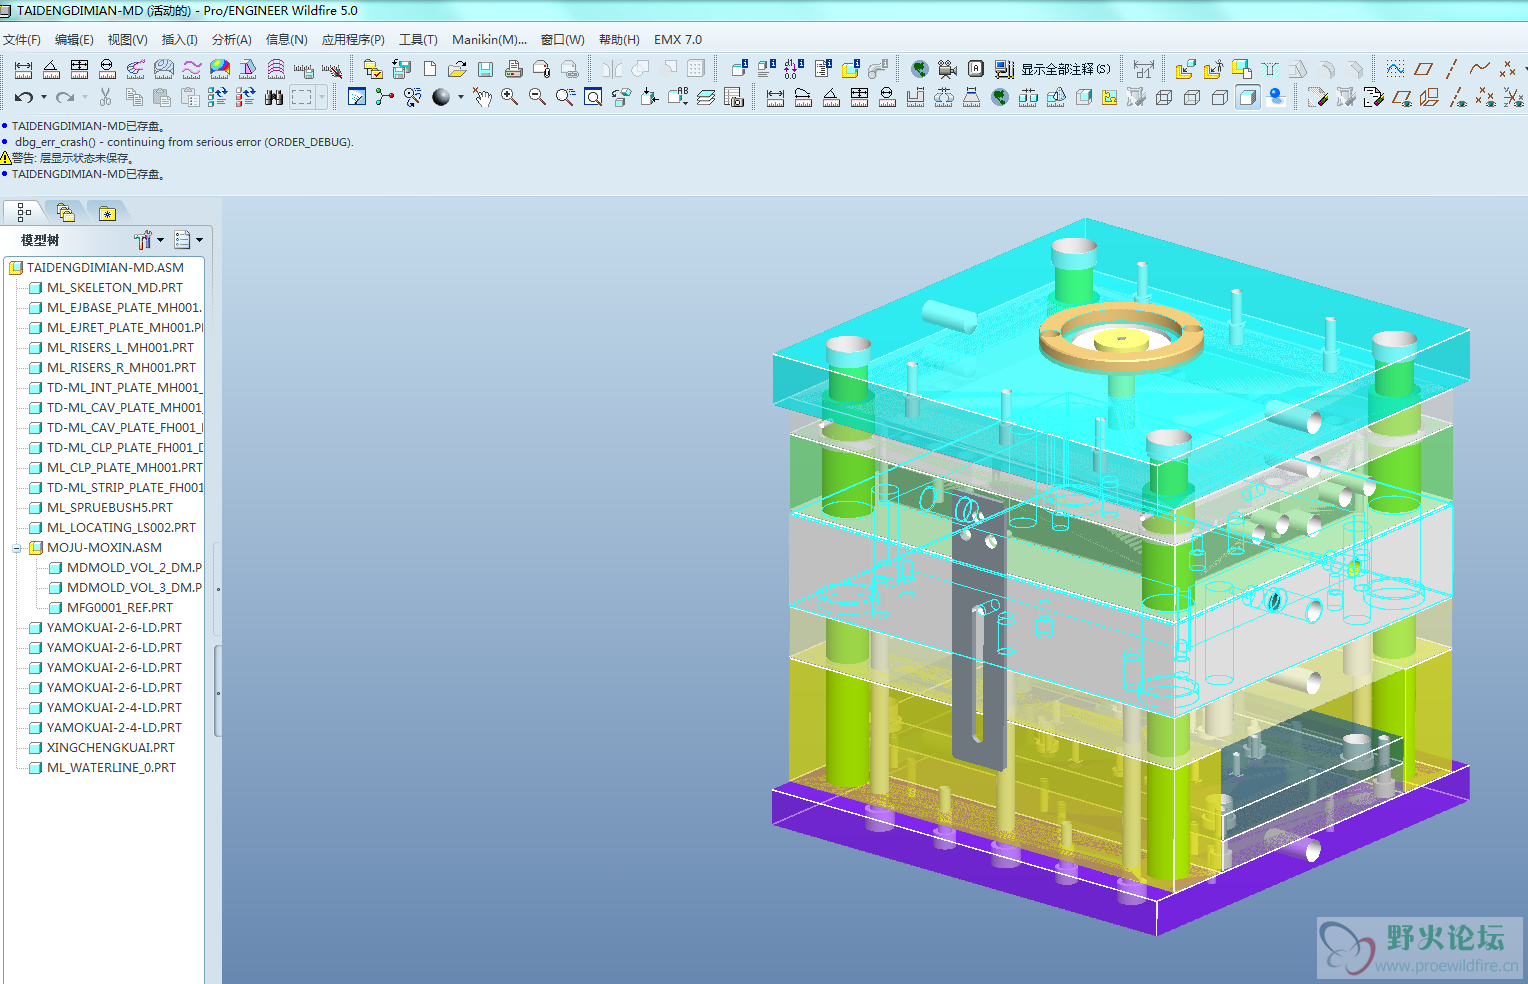Image resolution: width=1528 pixels, height=984 pixels.
Task: Click the Regenerate model icon
Action: pyautogui.click(x=217, y=97)
